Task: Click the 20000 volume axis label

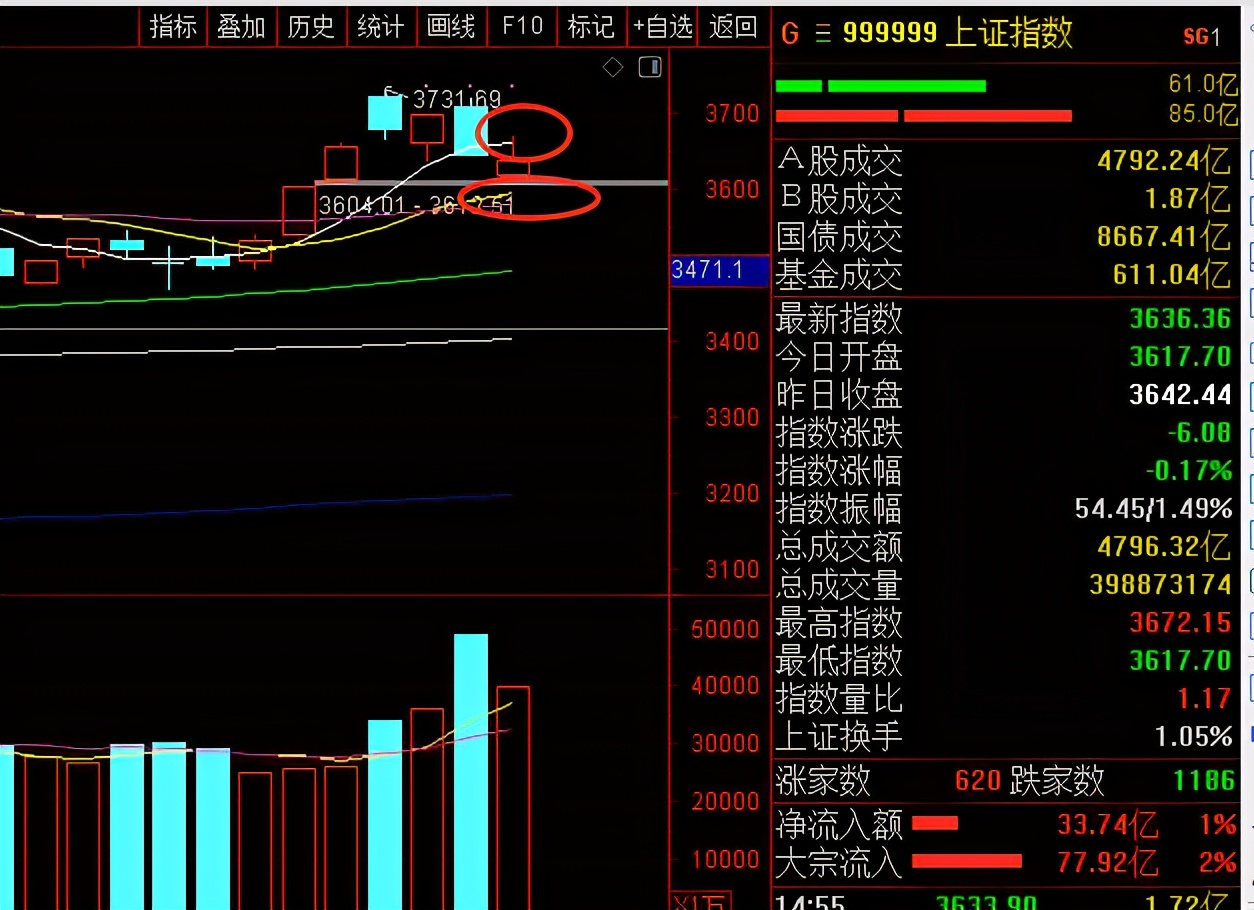Action: [x=725, y=802]
